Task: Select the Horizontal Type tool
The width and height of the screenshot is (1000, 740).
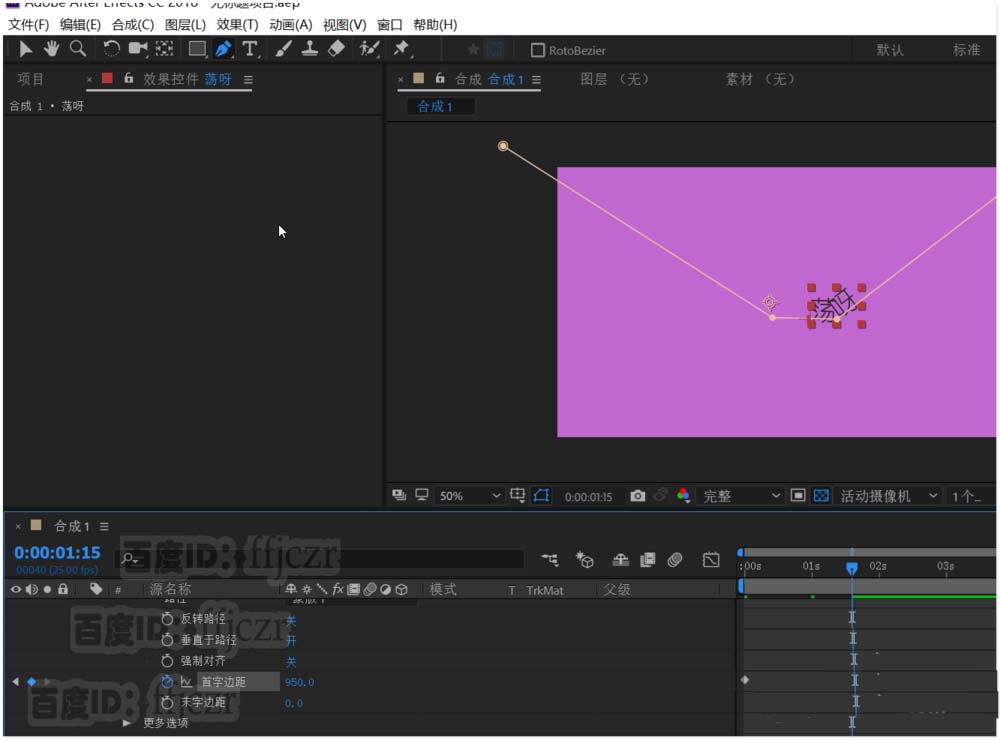Action: pyautogui.click(x=250, y=49)
